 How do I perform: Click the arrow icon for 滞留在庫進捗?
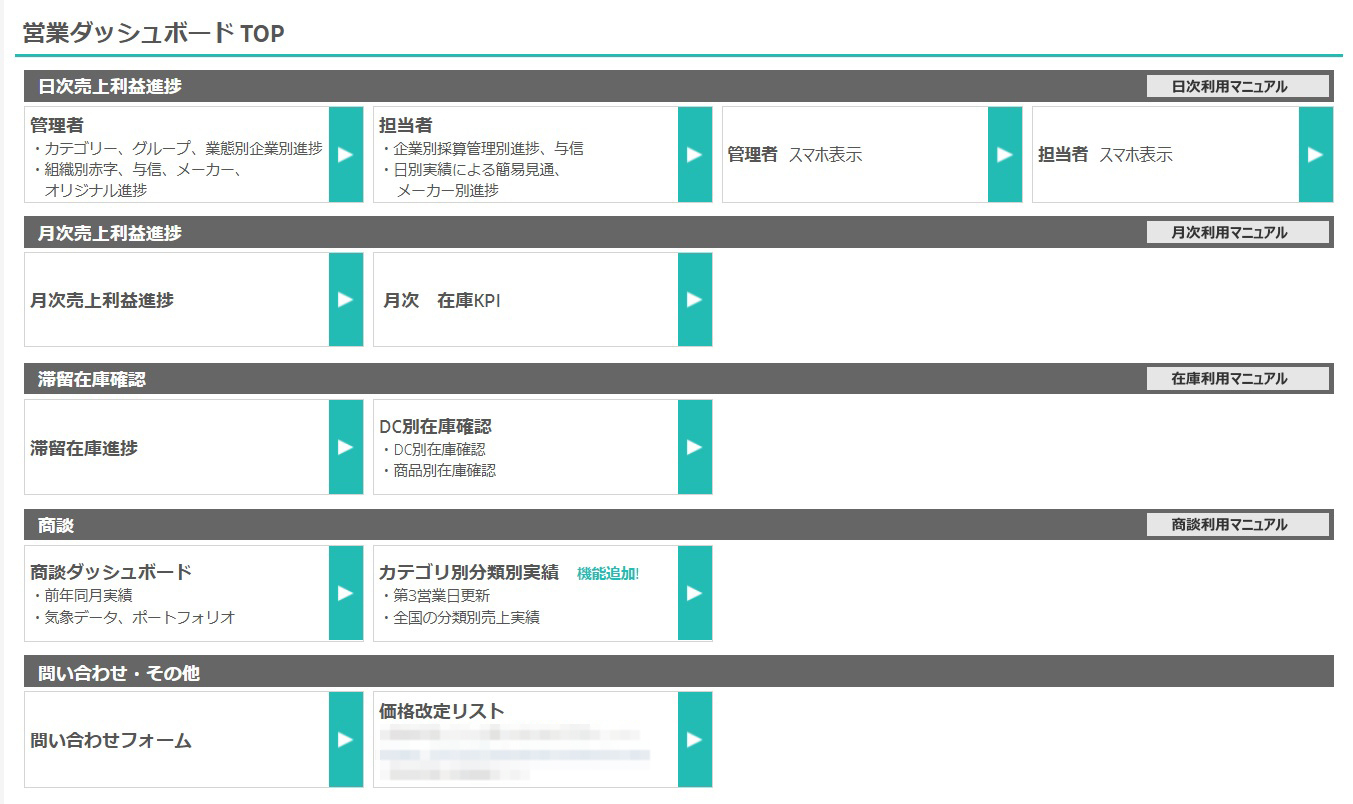[x=345, y=447]
